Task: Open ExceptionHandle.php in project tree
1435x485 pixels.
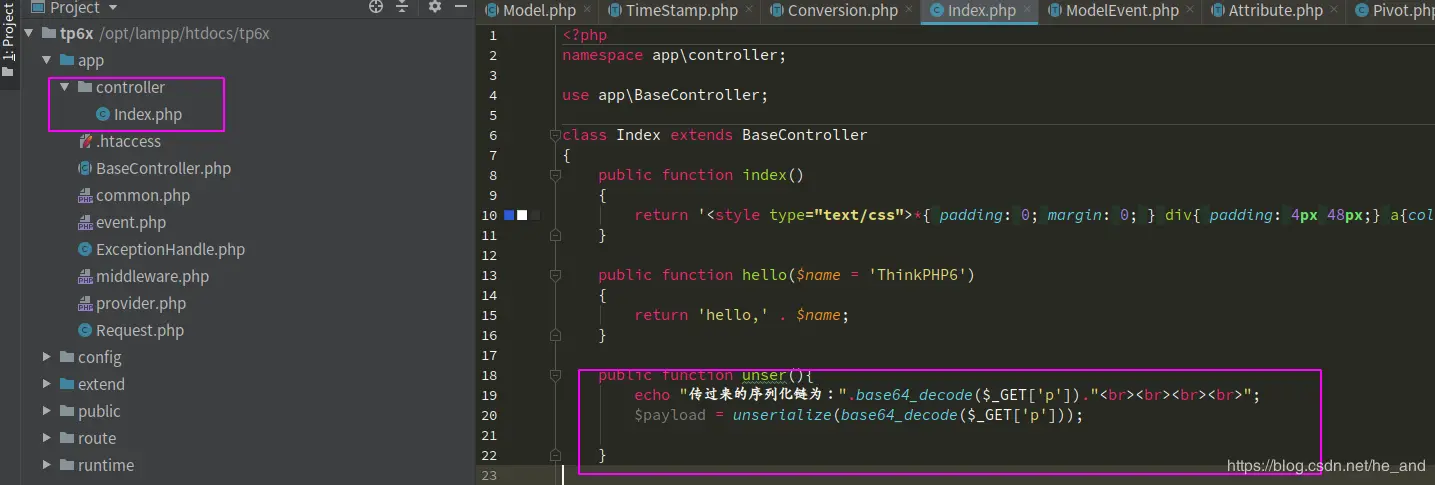Action: click(x=170, y=250)
